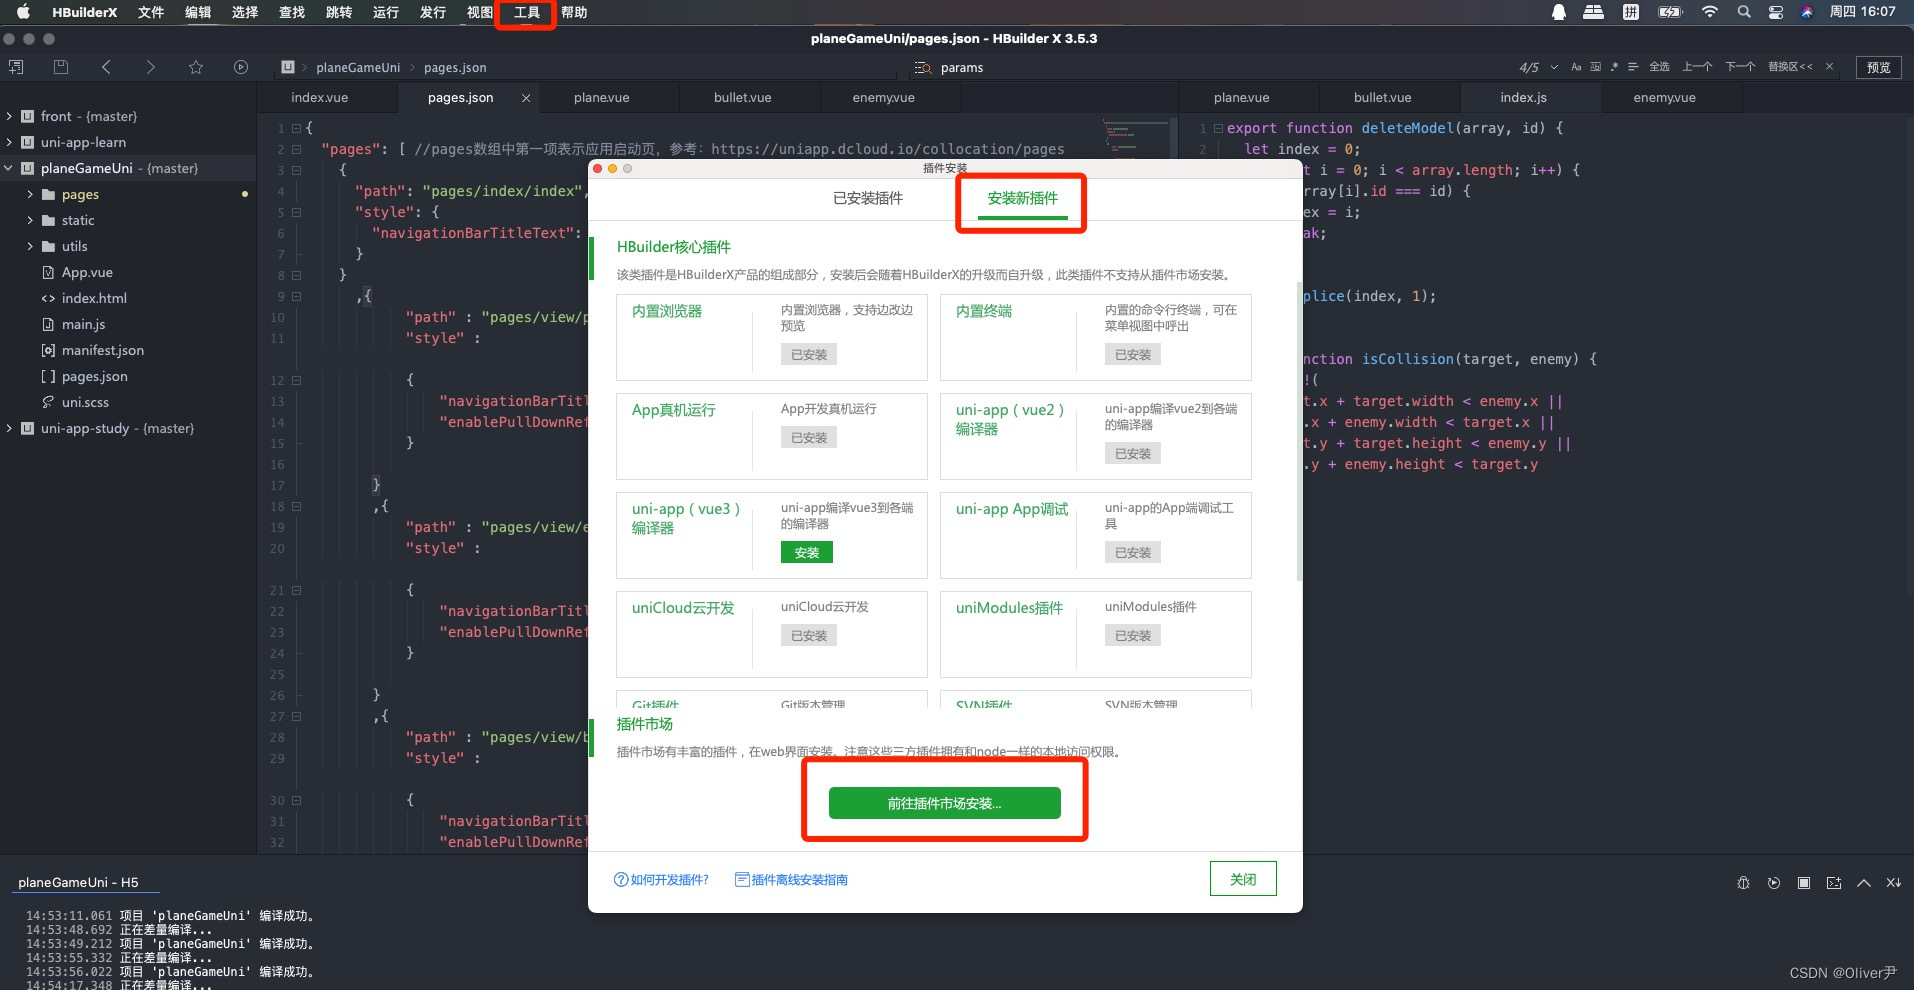Collapse the console with the up chevron
The image size is (1914, 990).
point(1864,883)
